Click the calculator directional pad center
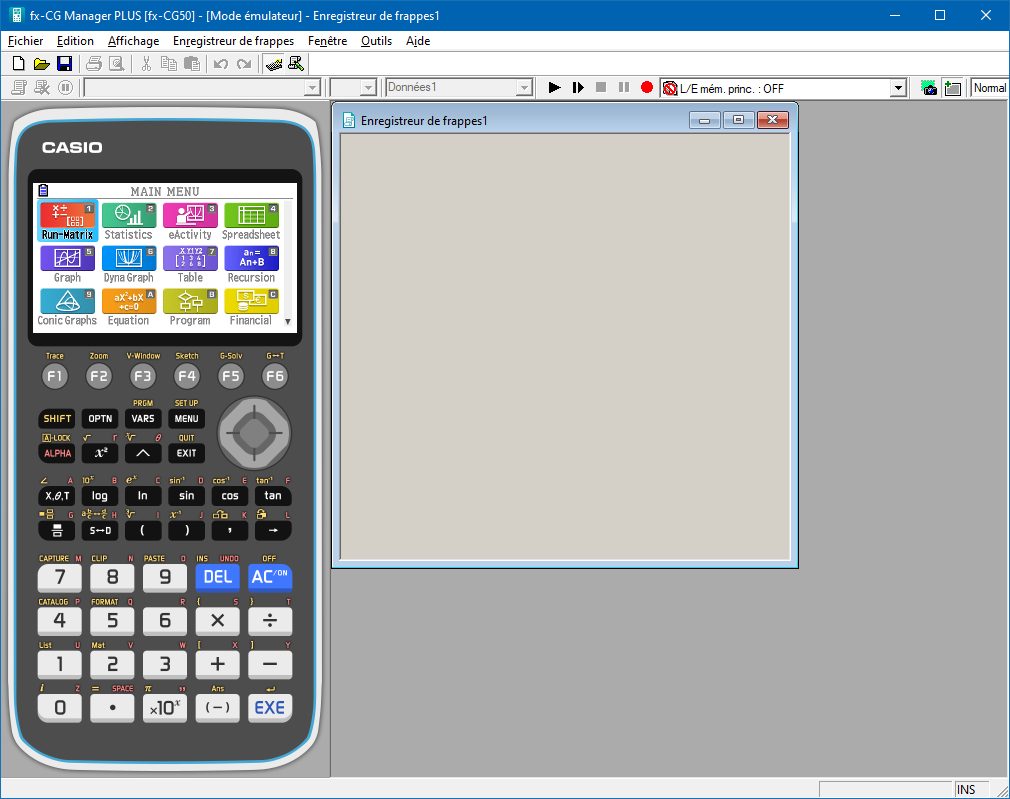The width and height of the screenshot is (1010, 799). [254, 433]
